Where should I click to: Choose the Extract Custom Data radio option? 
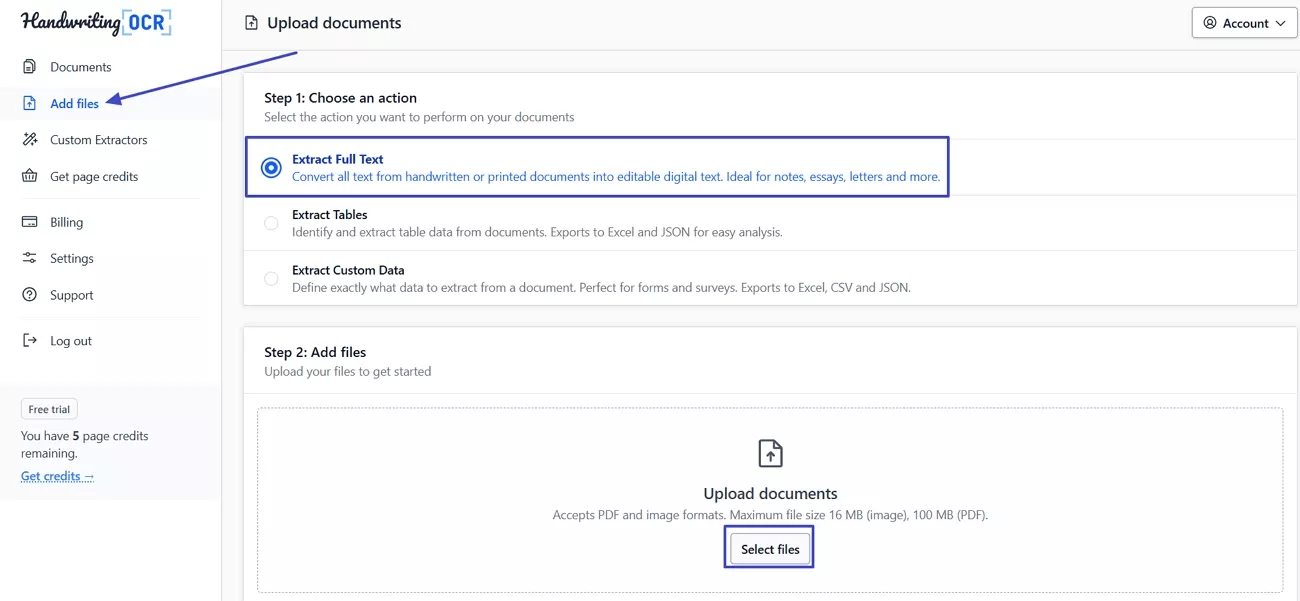point(271,279)
